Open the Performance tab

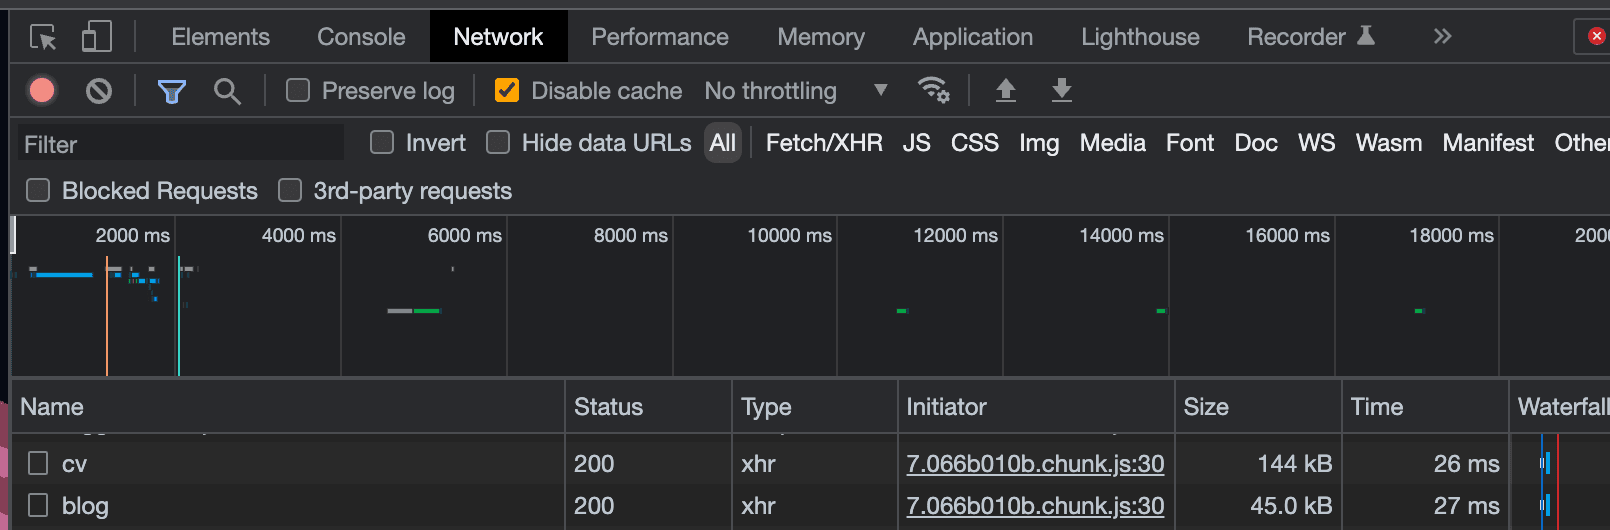click(659, 37)
